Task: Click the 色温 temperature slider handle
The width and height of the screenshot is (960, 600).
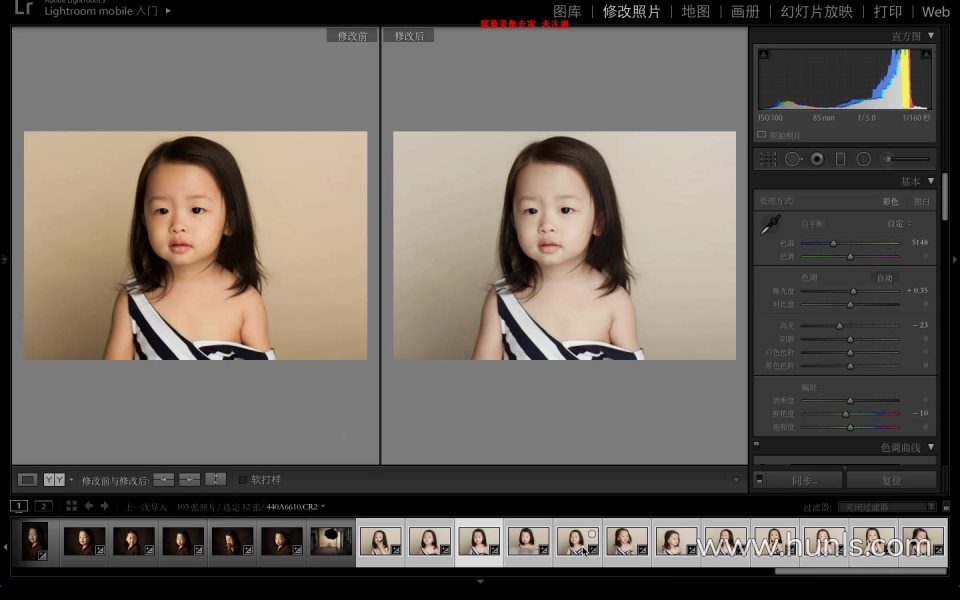Action: pyautogui.click(x=833, y=243)
